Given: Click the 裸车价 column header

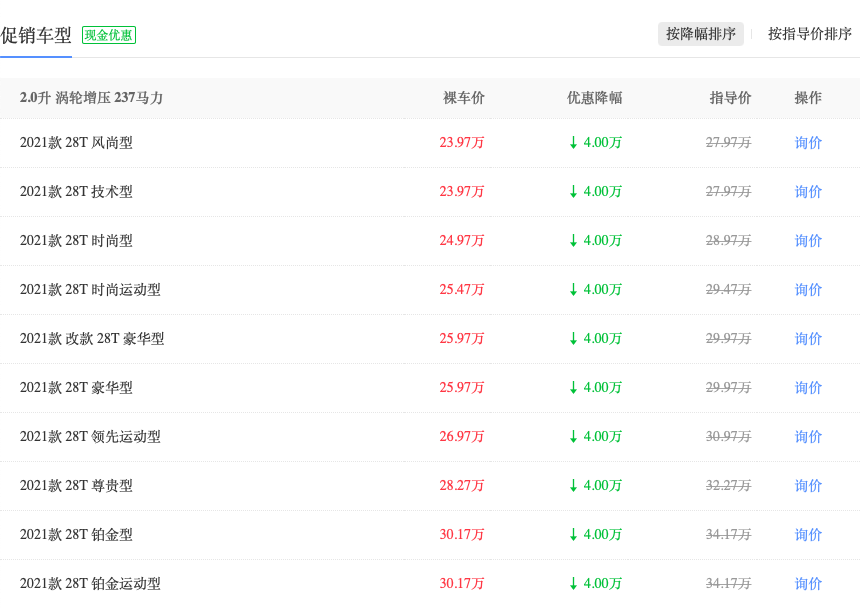Looking at the screenshot, I should 464,98.
